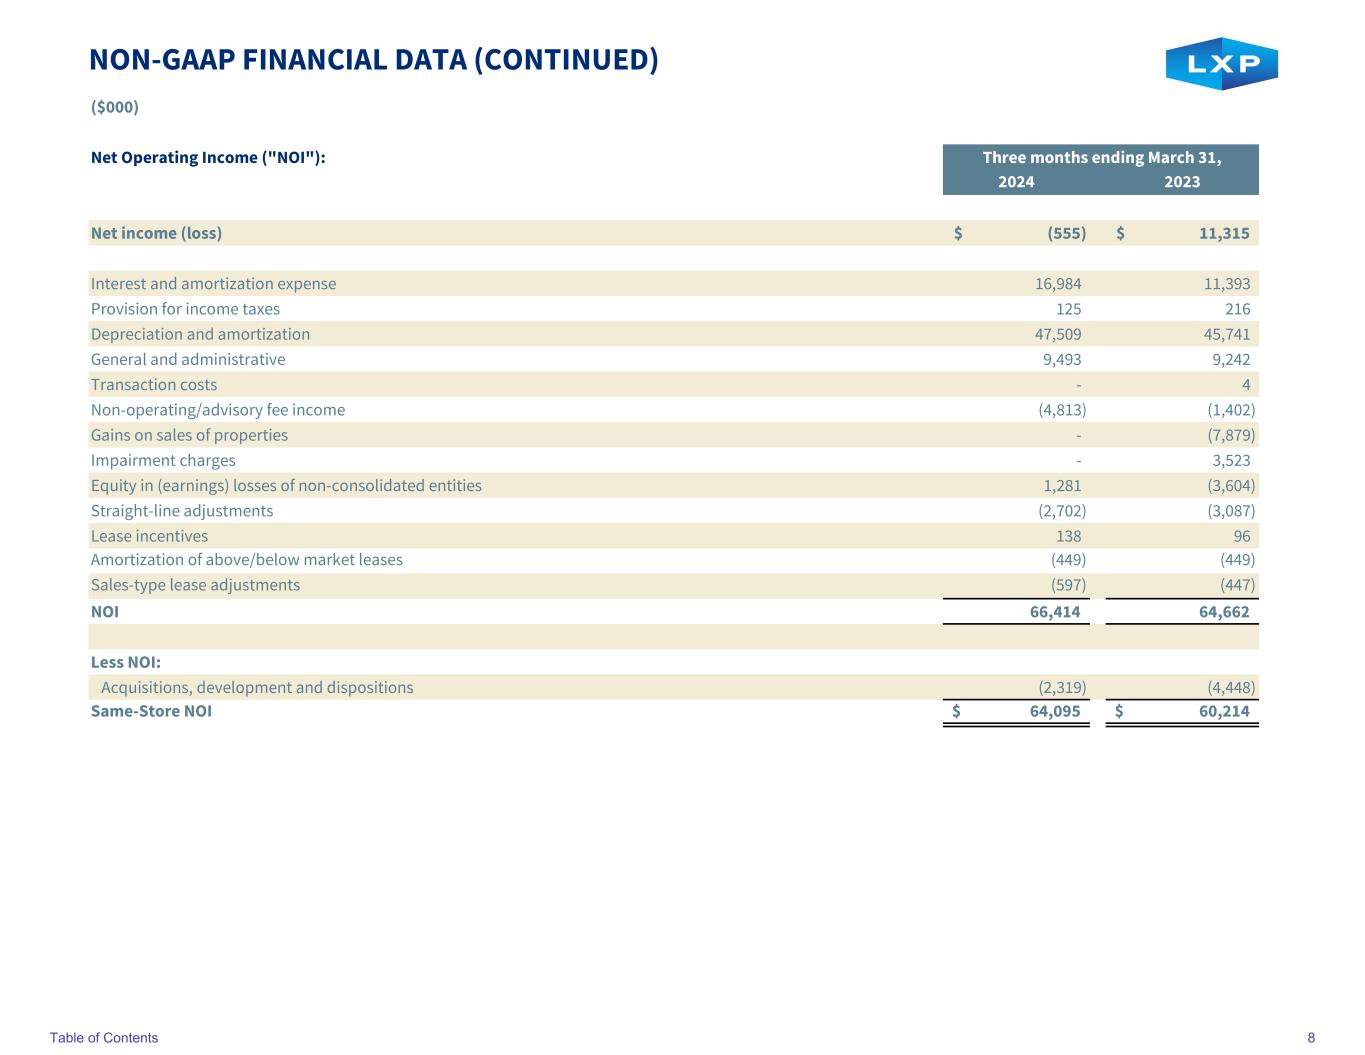The height and width of the screenshot is (1055, 1365).
Task: Click the Interest and amortization expense label
Action: [x=213, y=284]
